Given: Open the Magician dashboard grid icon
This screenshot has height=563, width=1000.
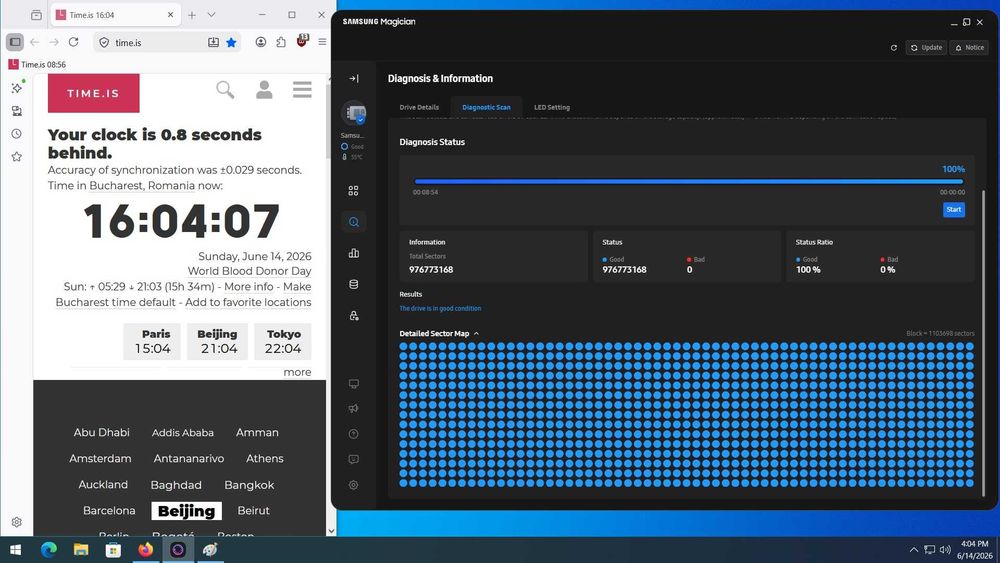Looking at the screenshot, I should pos(353,191).
